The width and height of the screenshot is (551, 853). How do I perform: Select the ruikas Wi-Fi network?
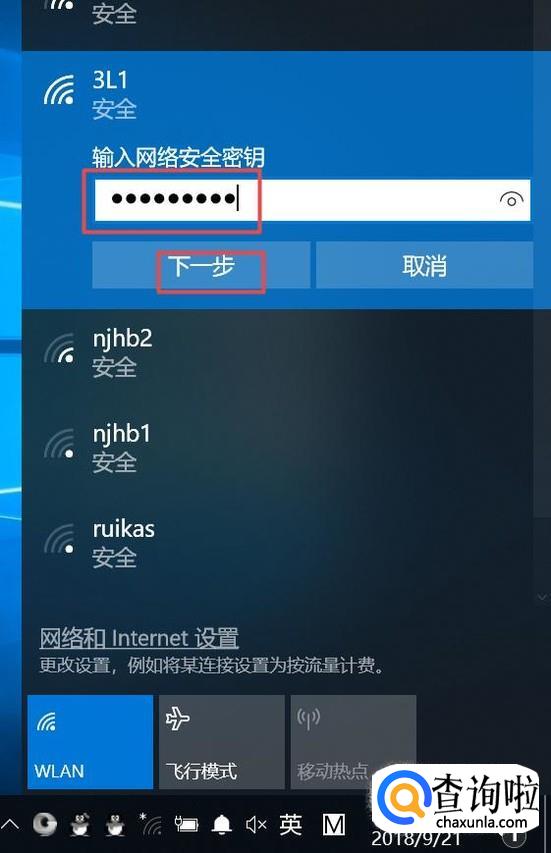pos(277,543)
